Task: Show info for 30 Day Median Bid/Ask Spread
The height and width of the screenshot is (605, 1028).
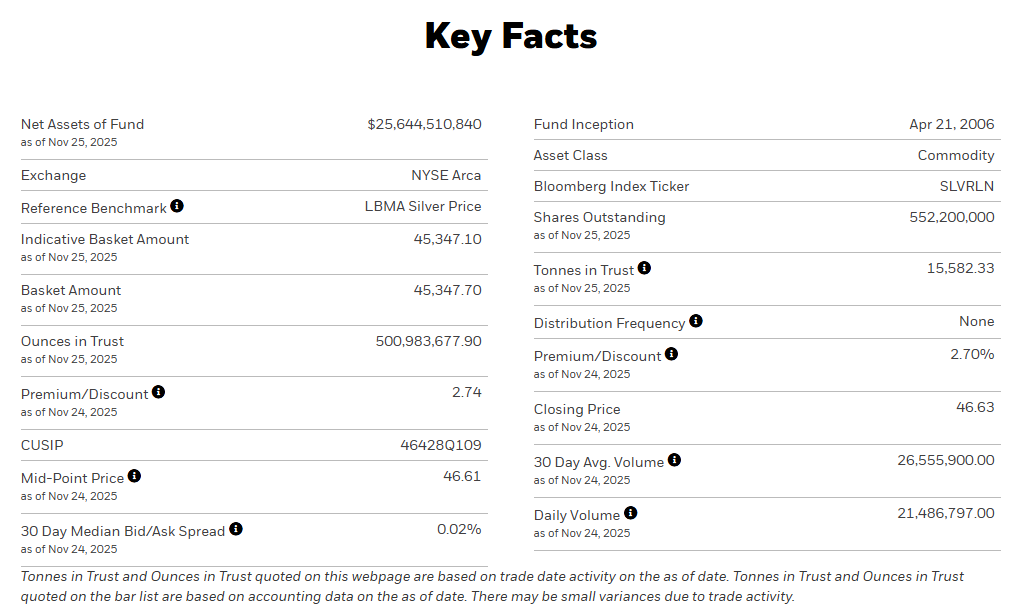Action: pos(235,529)
